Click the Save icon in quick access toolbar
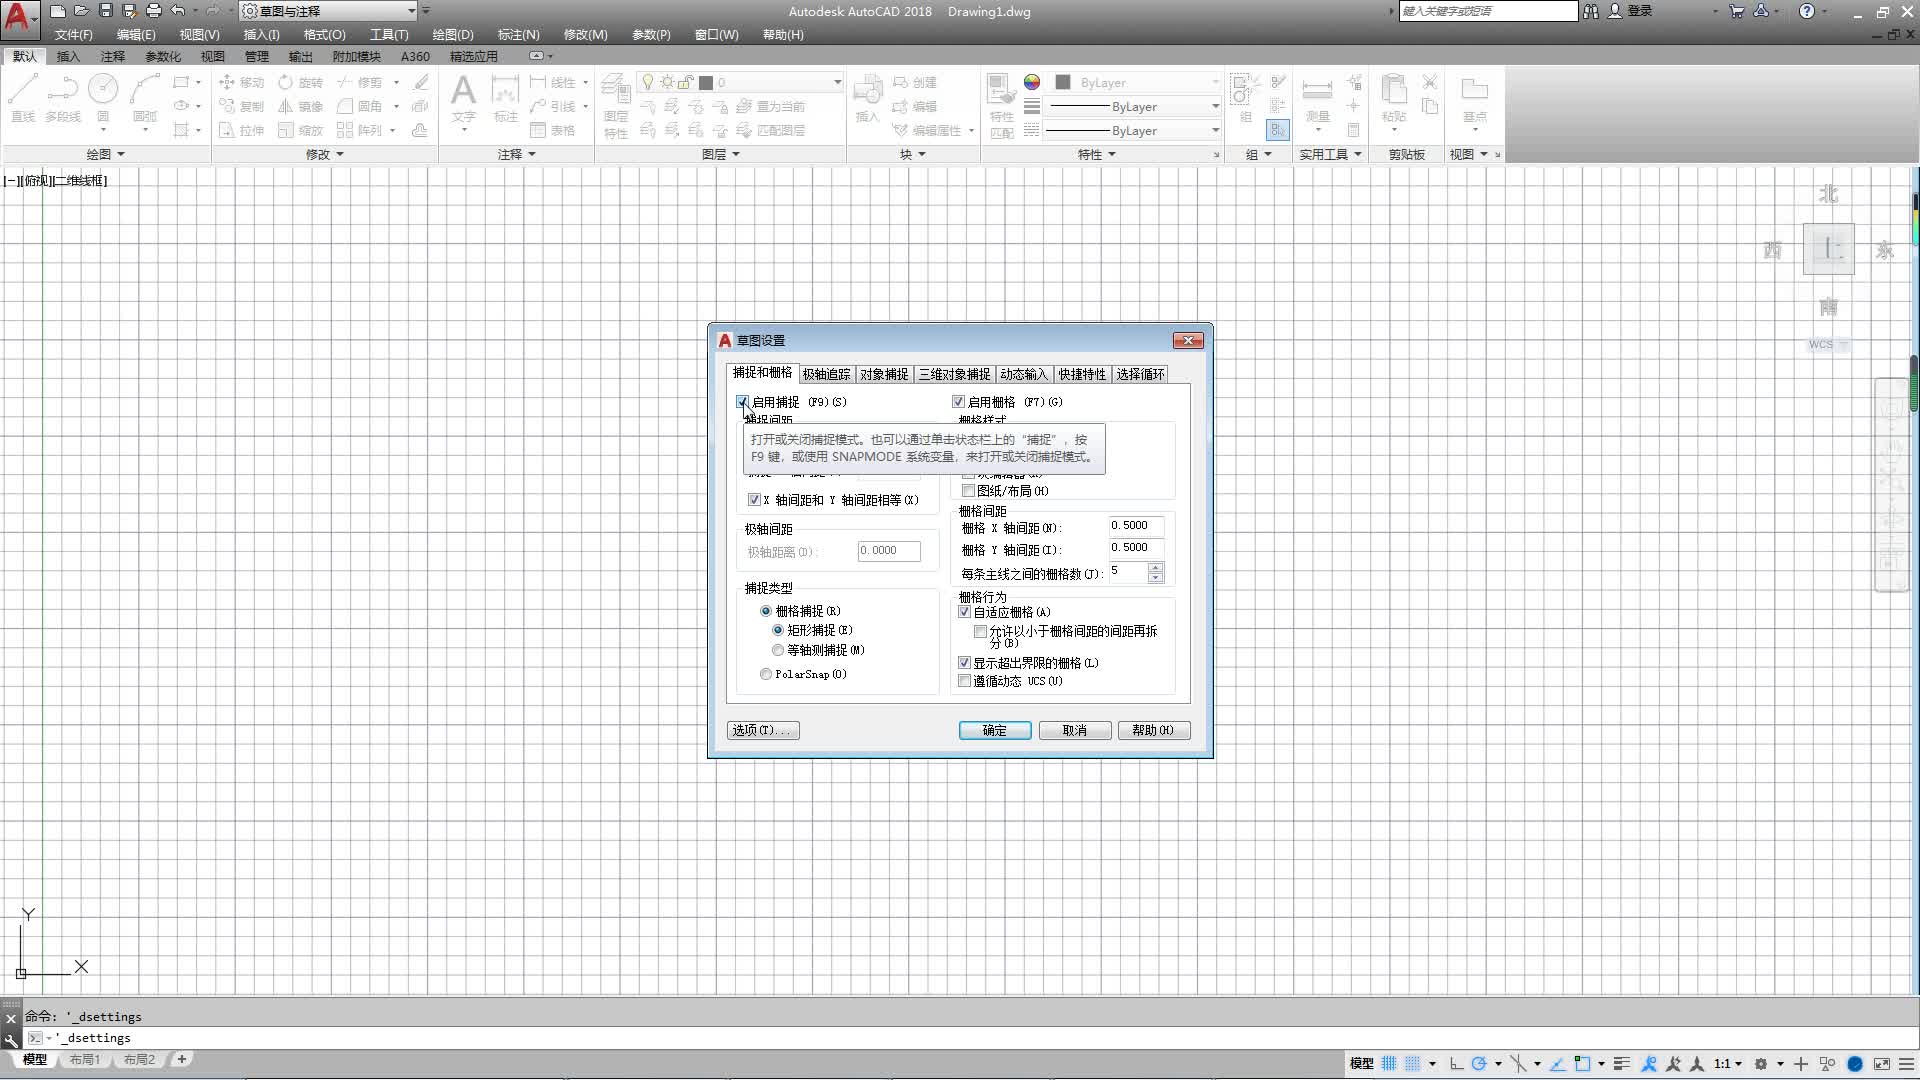 pyautogui.click(x=106, y=11)
